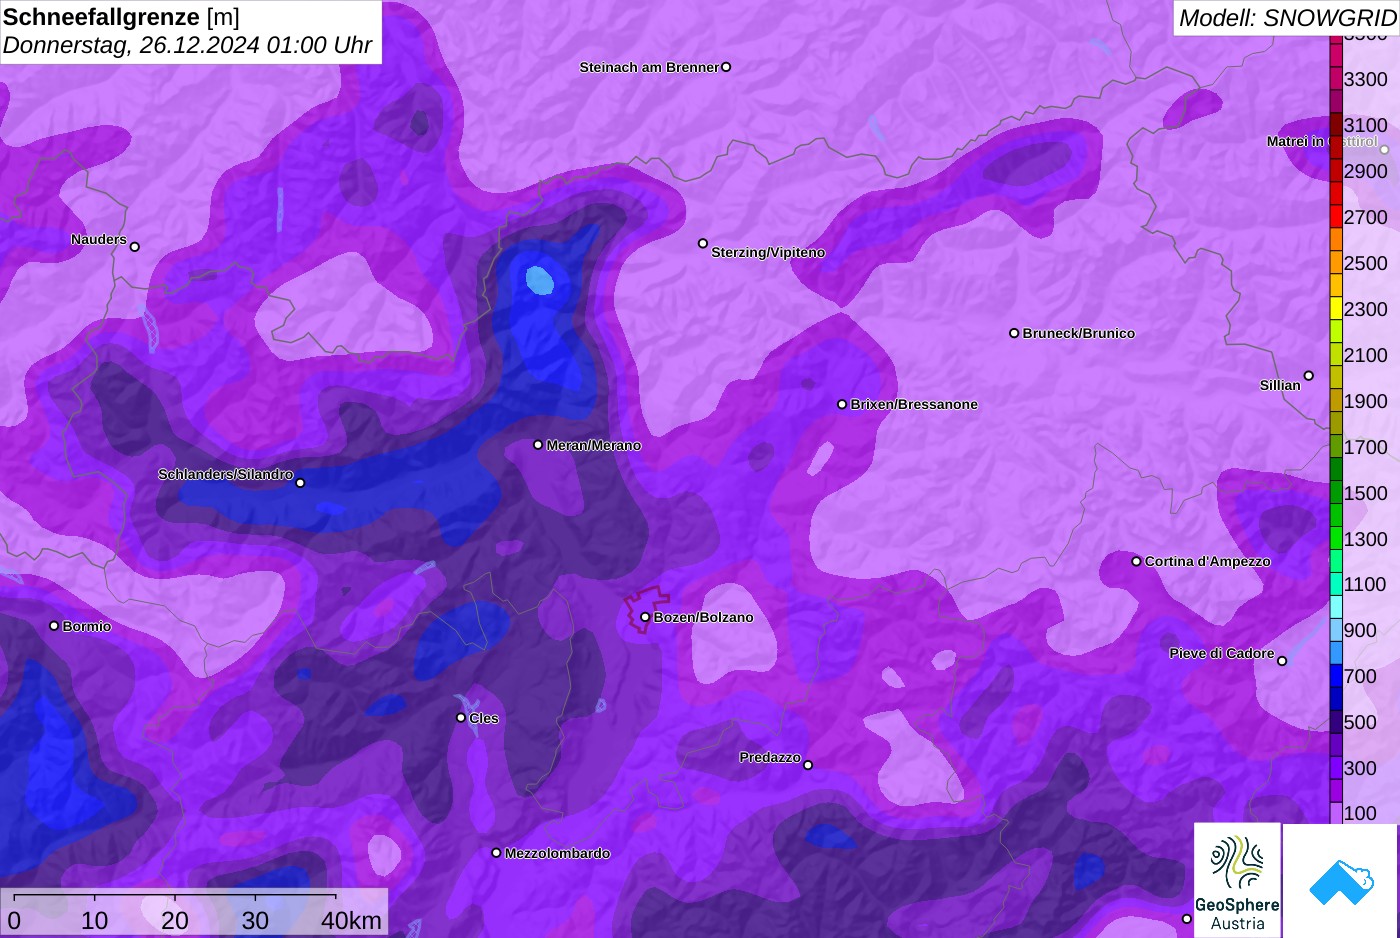The image size is (1400, 938).
Task: Click the Sterzing/Vipiteno label
Action: (x=768, y=252)
